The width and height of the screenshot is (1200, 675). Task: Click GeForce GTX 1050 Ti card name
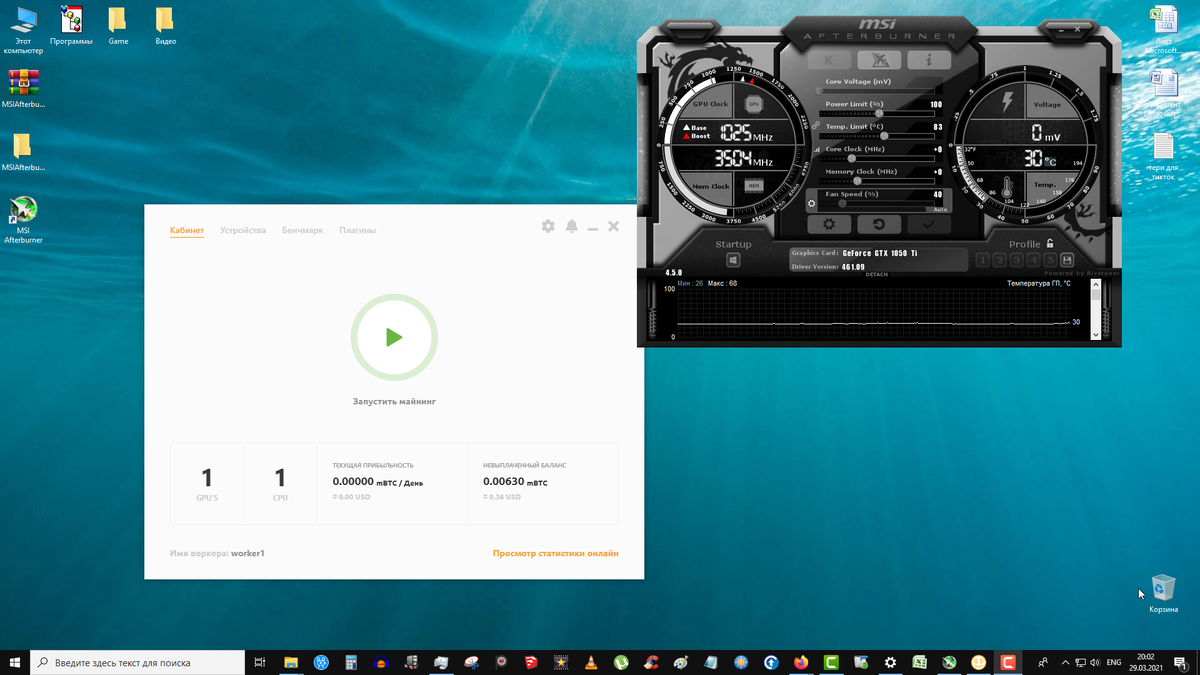[x=880, y=253]
